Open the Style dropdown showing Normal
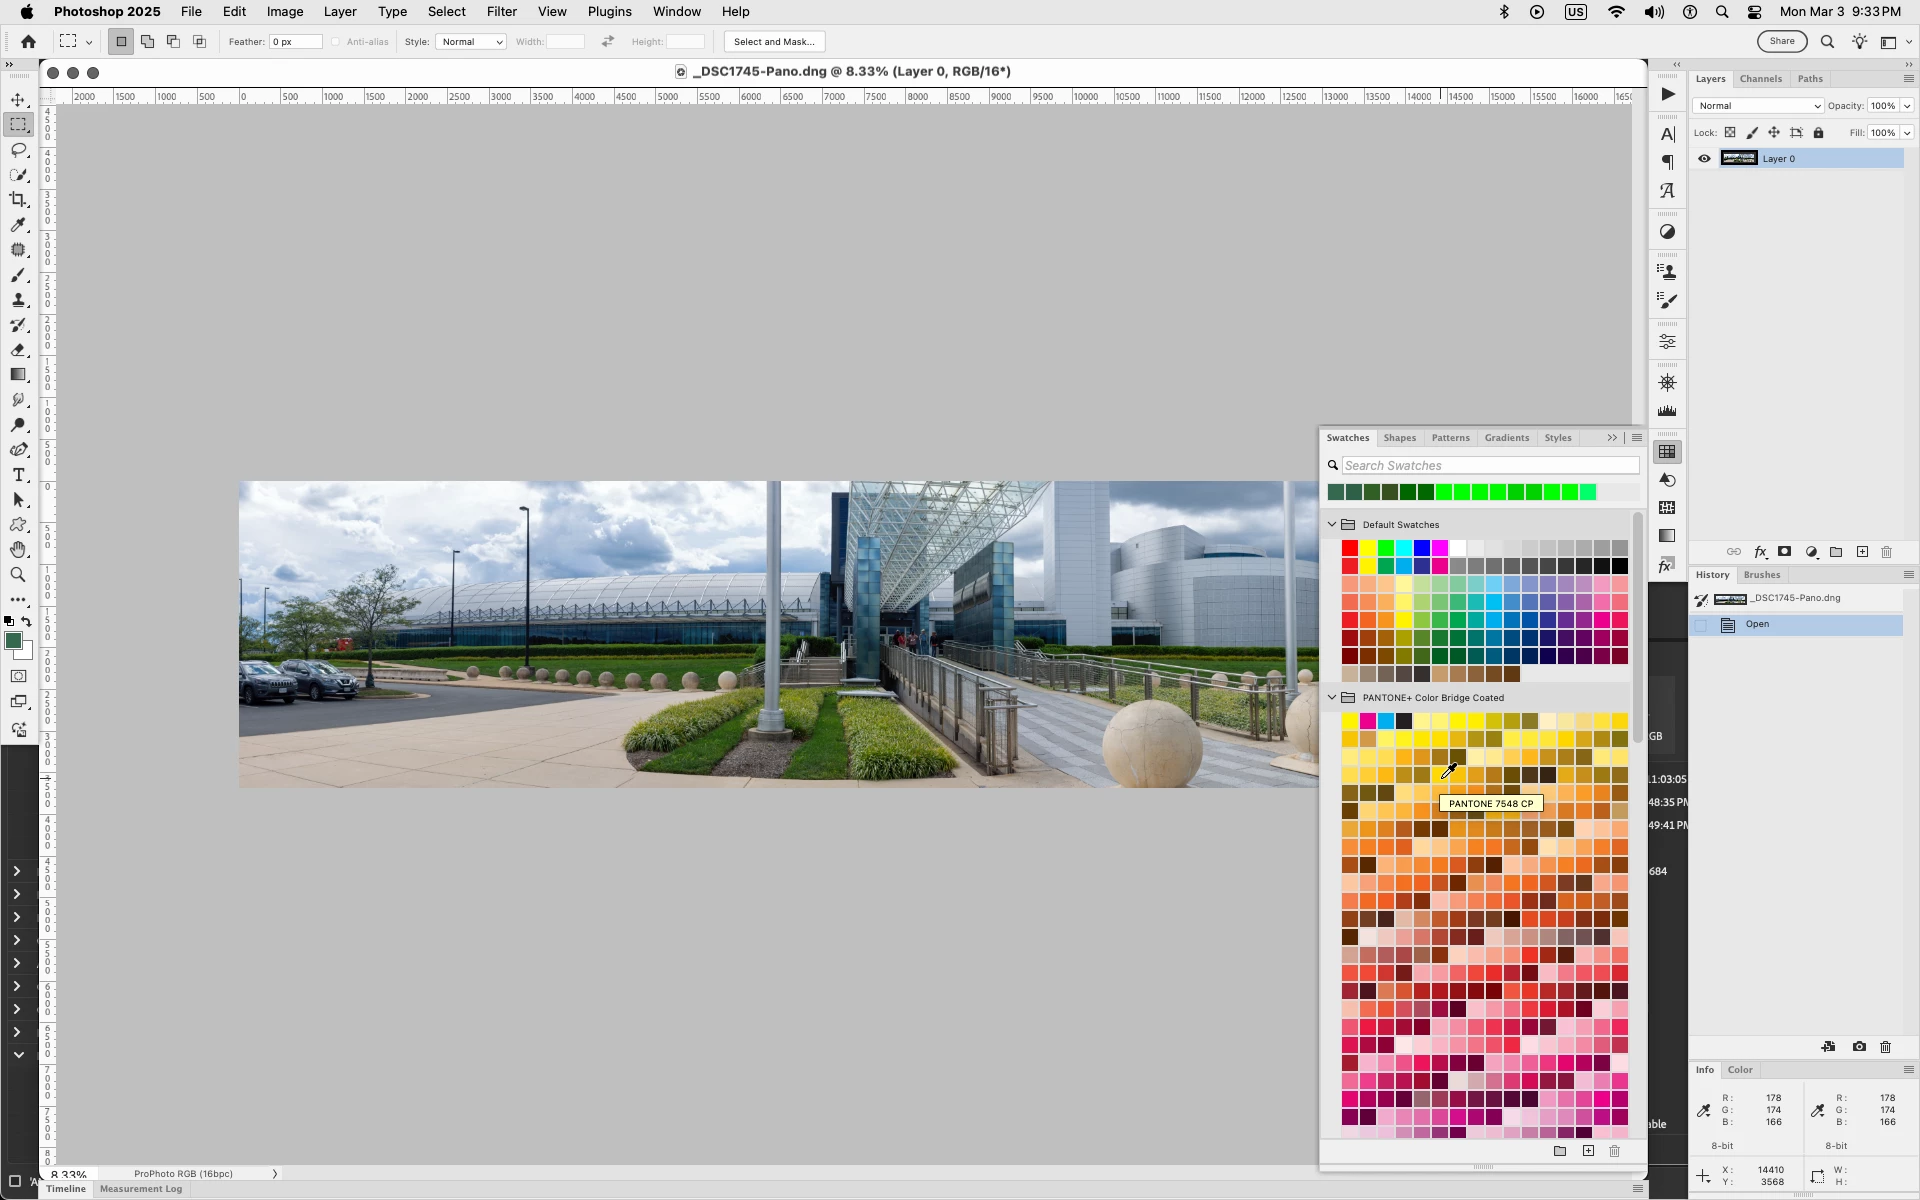This screenshot has height=1200, width=1920. (470, 42)
